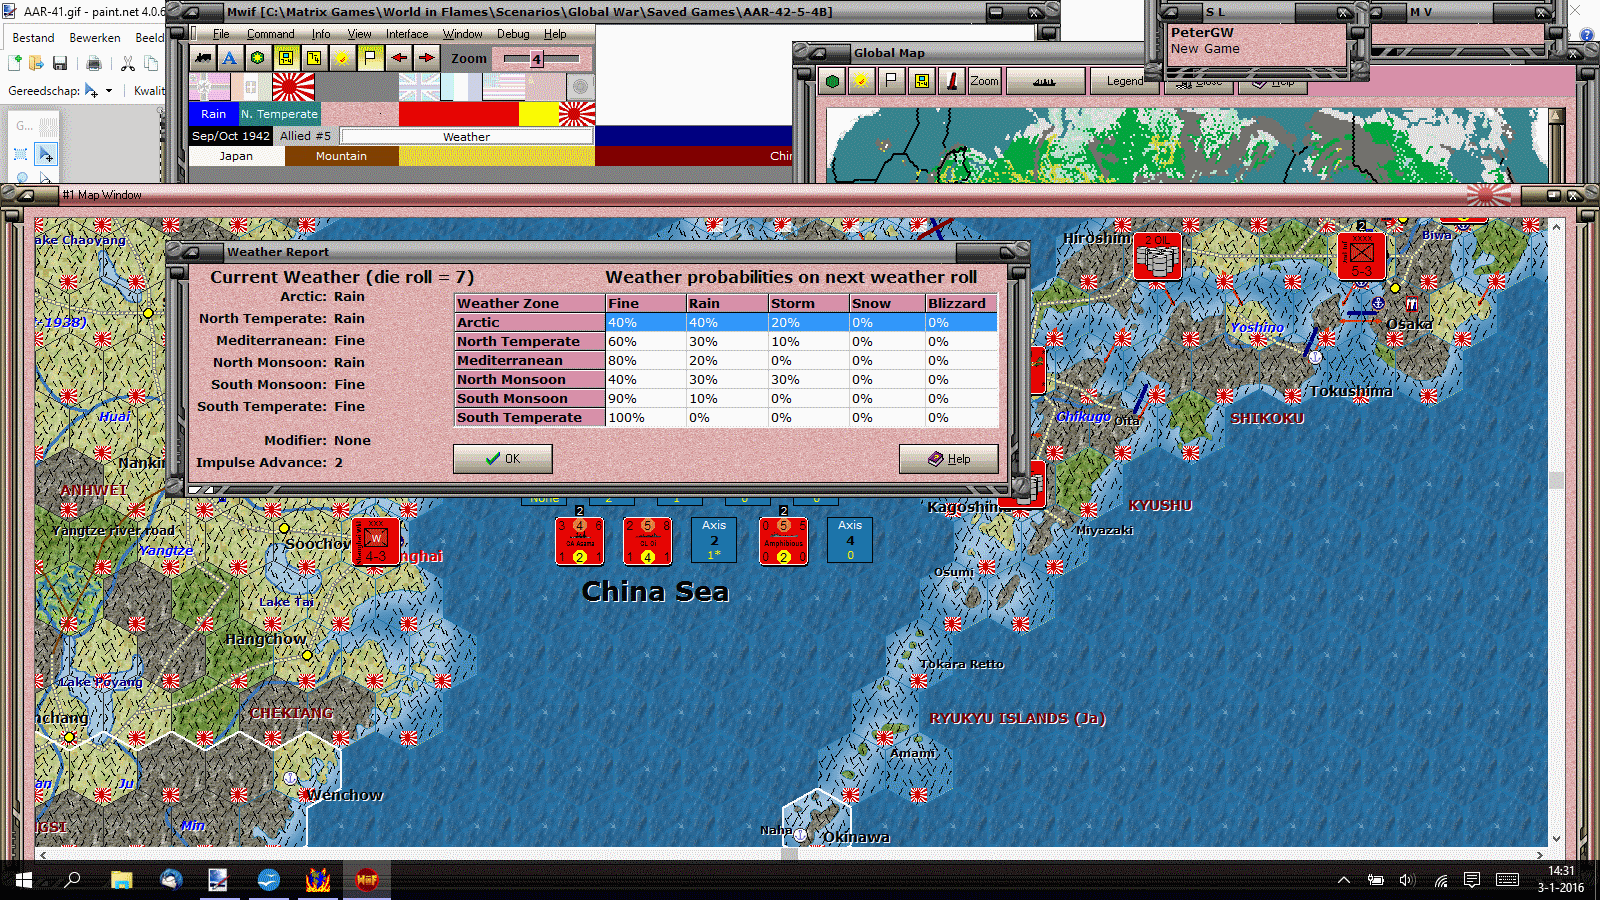Click the round grey button beside the flags
The image size is (1600, 900).
pyautogui.click(x=580, y=87)
